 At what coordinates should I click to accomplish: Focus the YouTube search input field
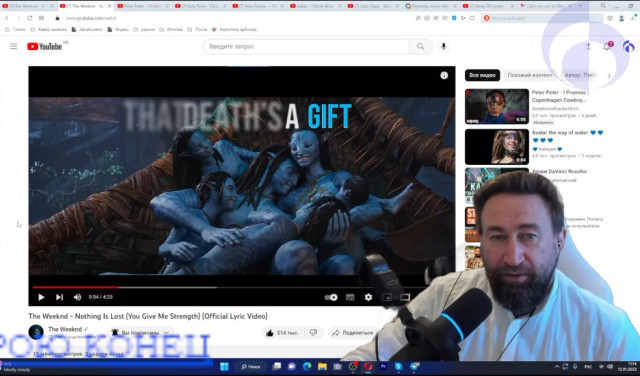point(307,46)
